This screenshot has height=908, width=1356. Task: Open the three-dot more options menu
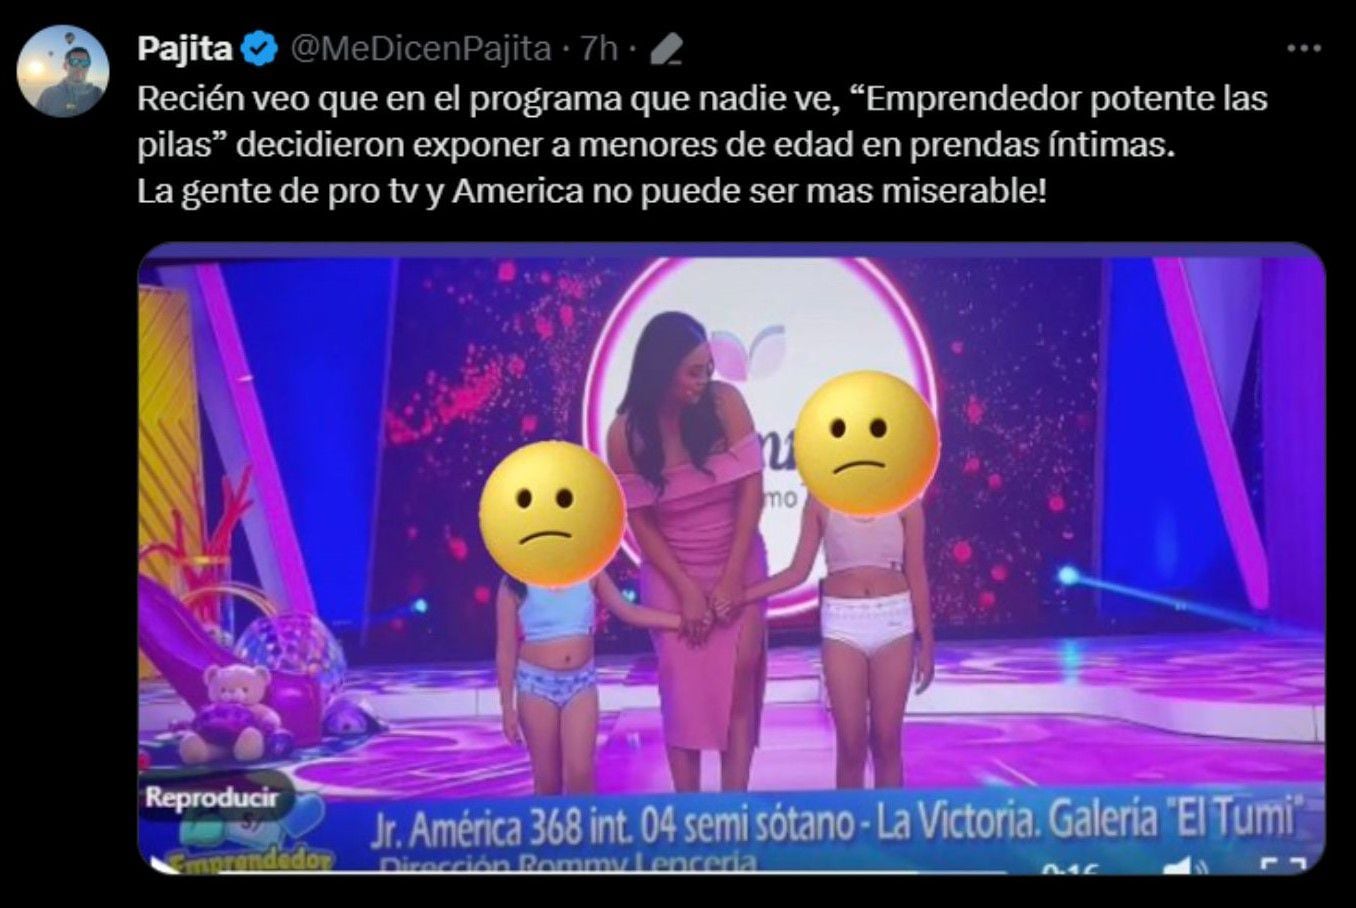coord(1303,48)
